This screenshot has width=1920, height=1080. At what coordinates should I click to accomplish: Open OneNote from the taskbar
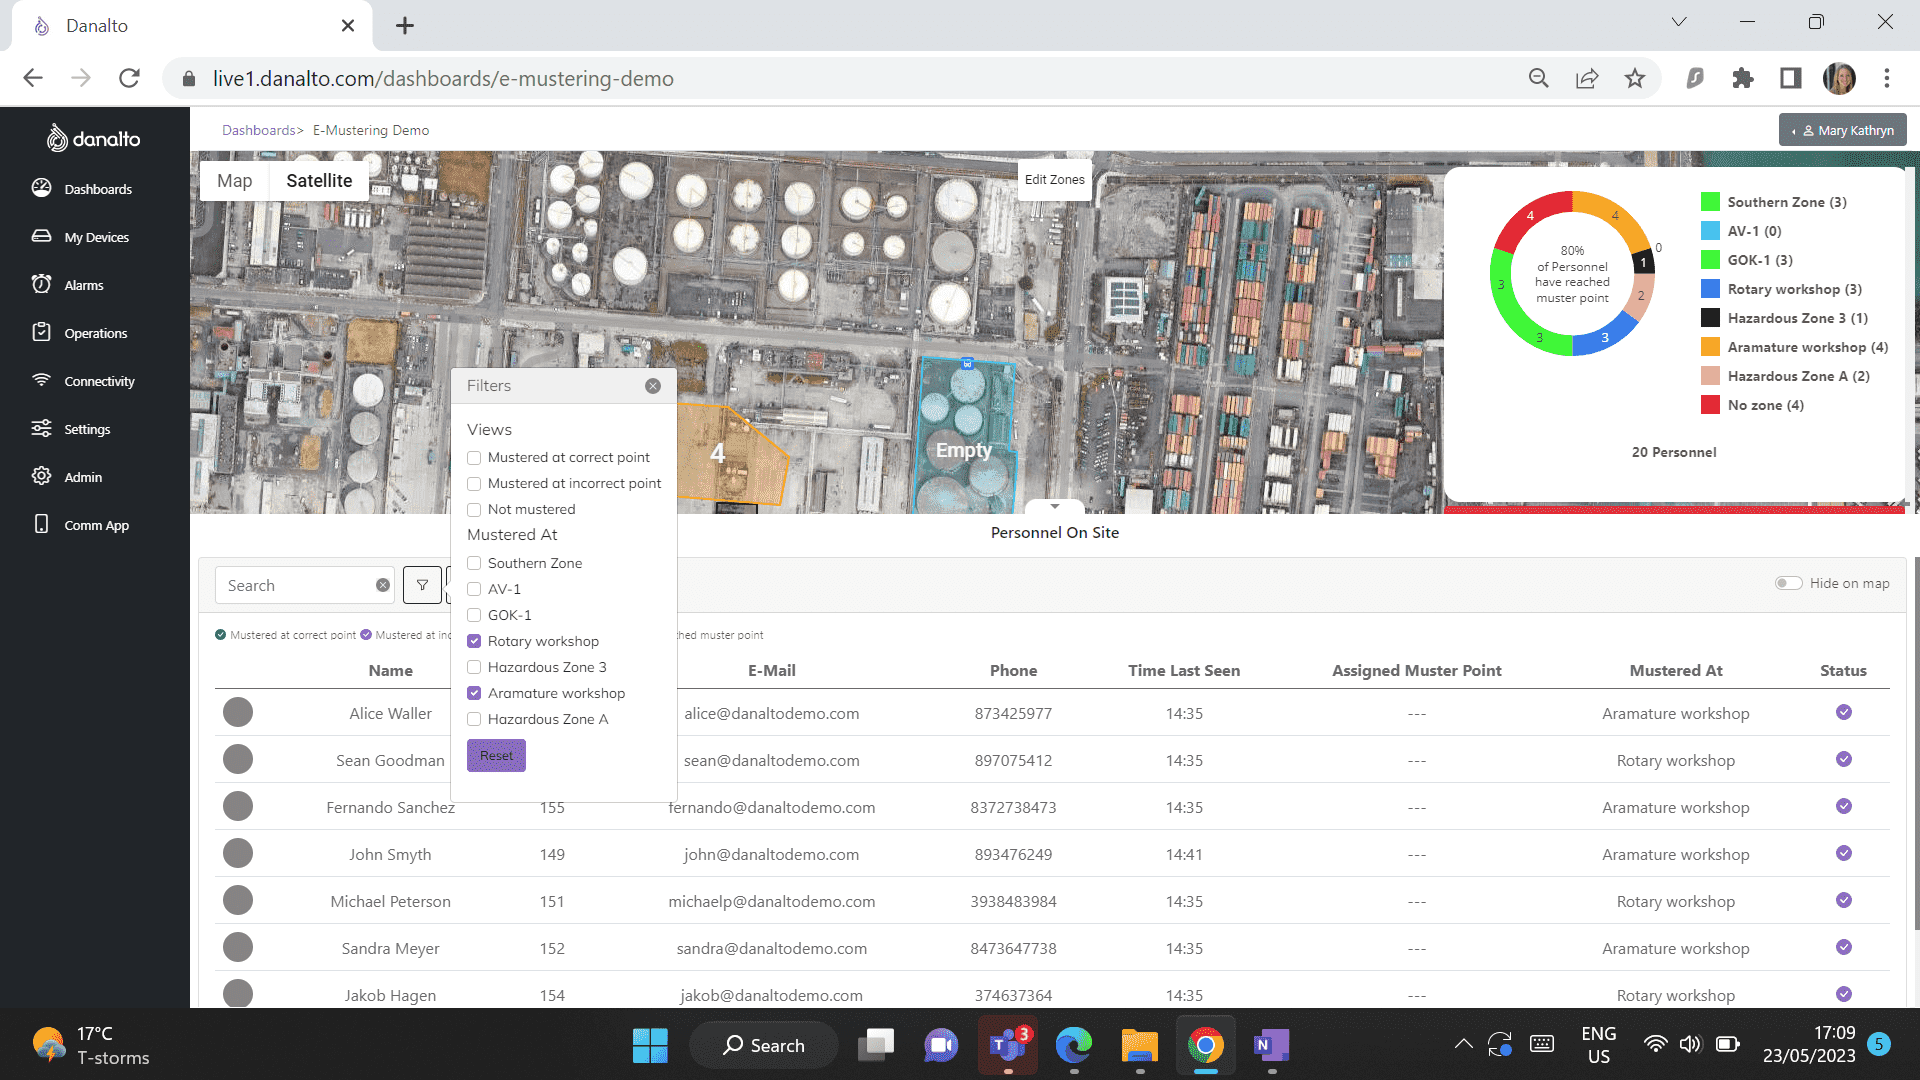1271,1045
